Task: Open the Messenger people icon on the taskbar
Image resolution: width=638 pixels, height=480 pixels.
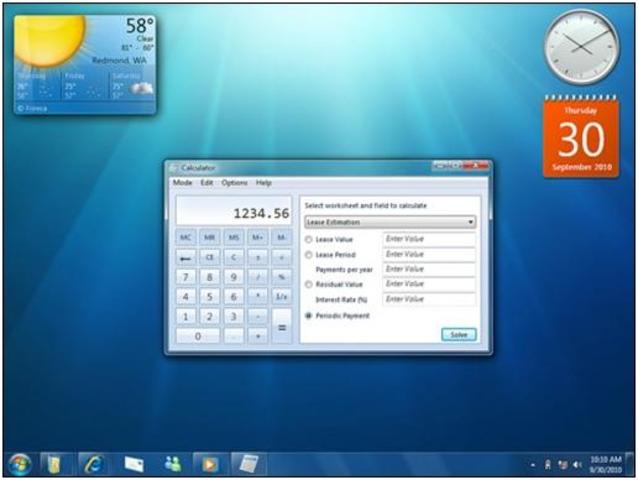Action: pos(173,464)
